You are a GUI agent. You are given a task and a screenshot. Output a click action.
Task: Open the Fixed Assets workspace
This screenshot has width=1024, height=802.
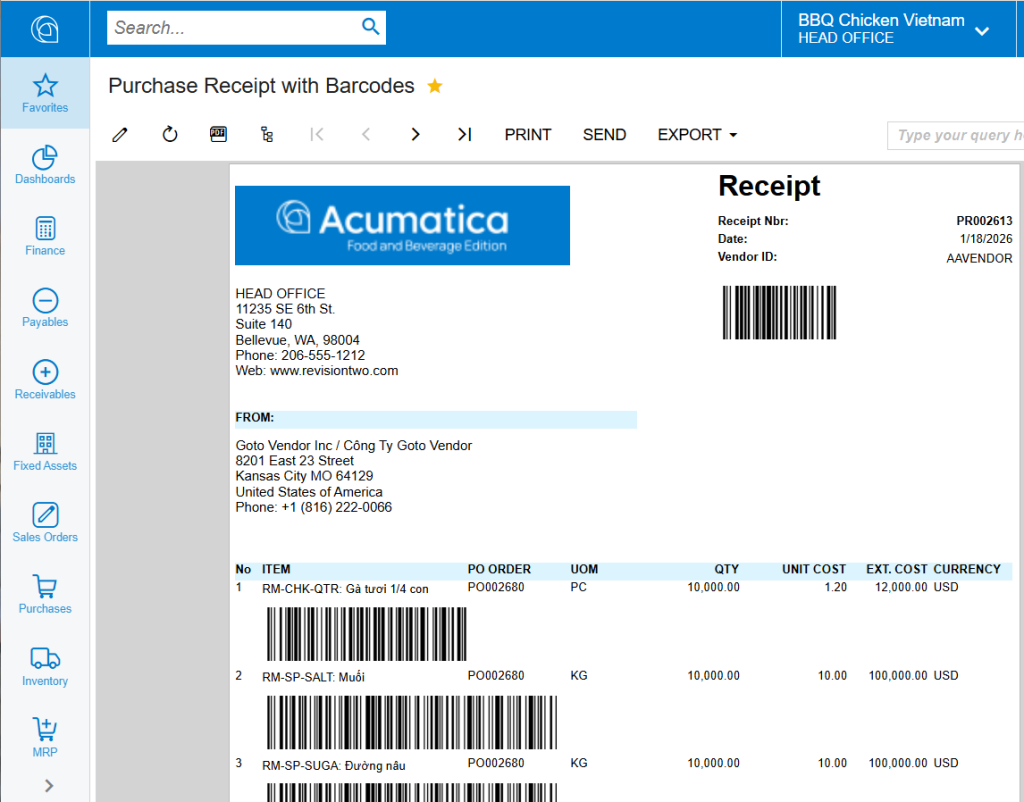pos(44,451)
